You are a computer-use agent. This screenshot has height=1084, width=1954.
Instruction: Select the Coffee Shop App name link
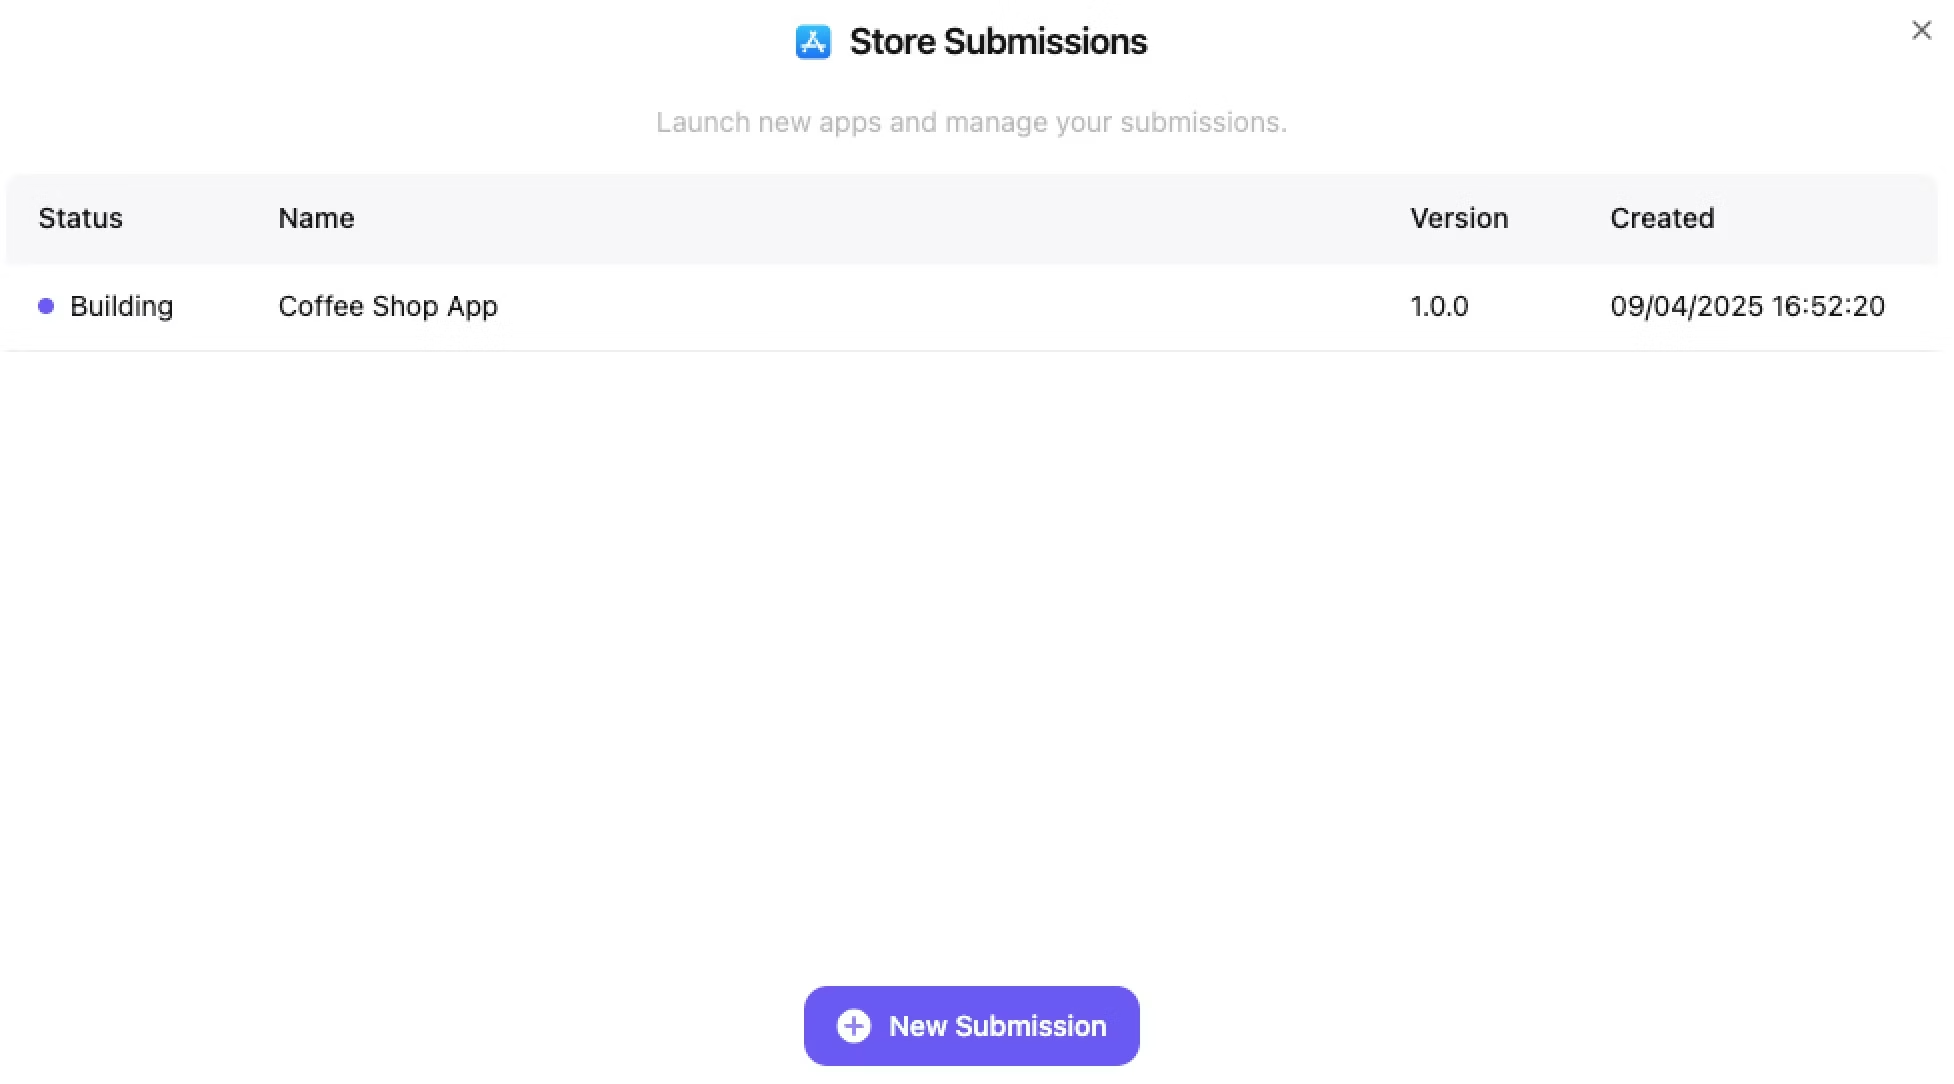pyautogui.click(x=388, y=306)
